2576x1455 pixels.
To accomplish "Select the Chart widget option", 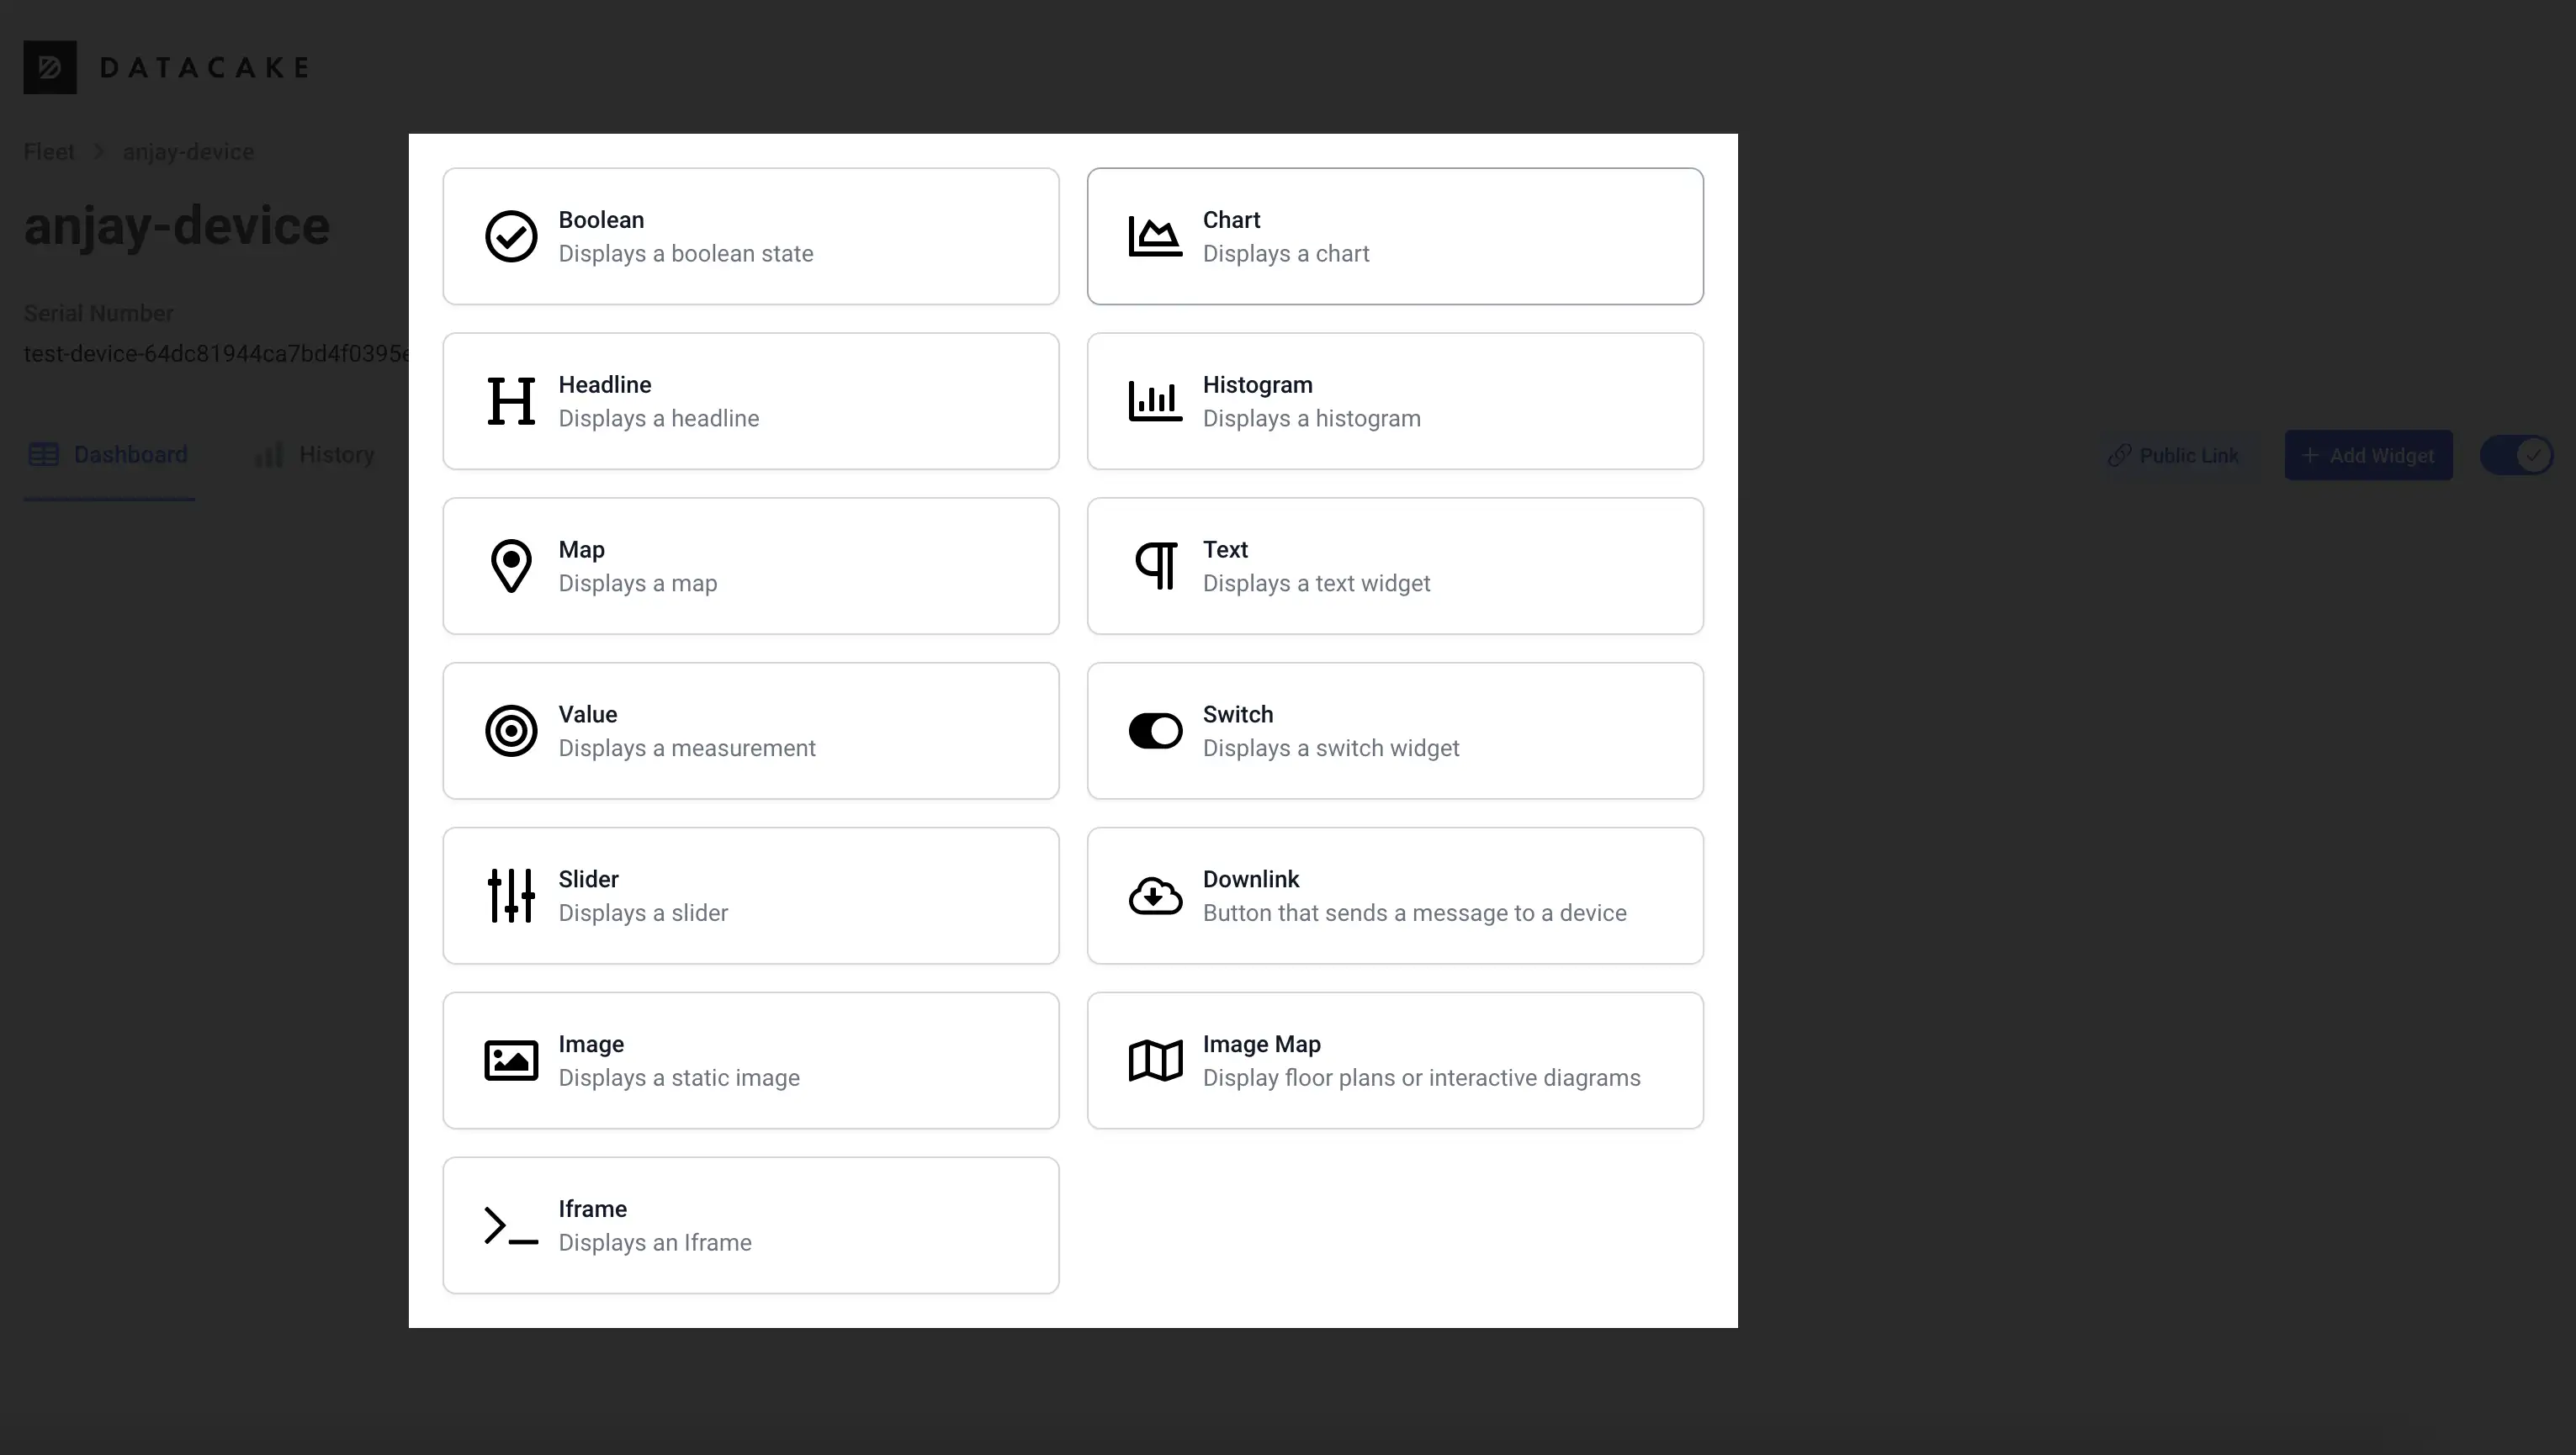I will point(1394,235).
